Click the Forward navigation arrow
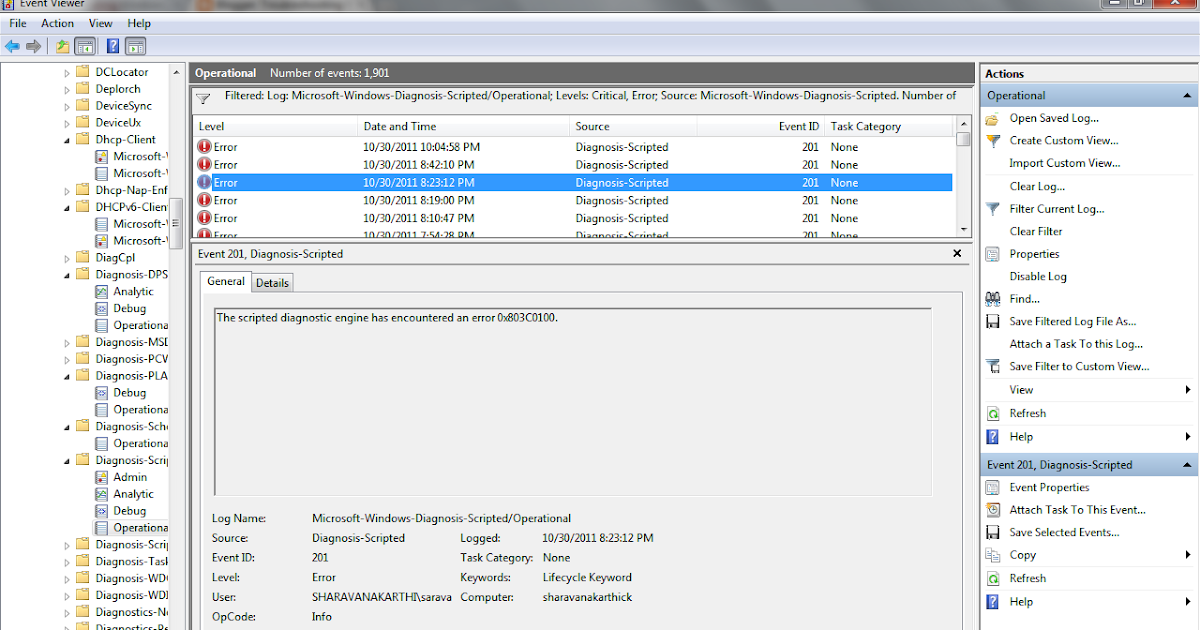The height and width of the screenshot is (630, 1200). 33,45
